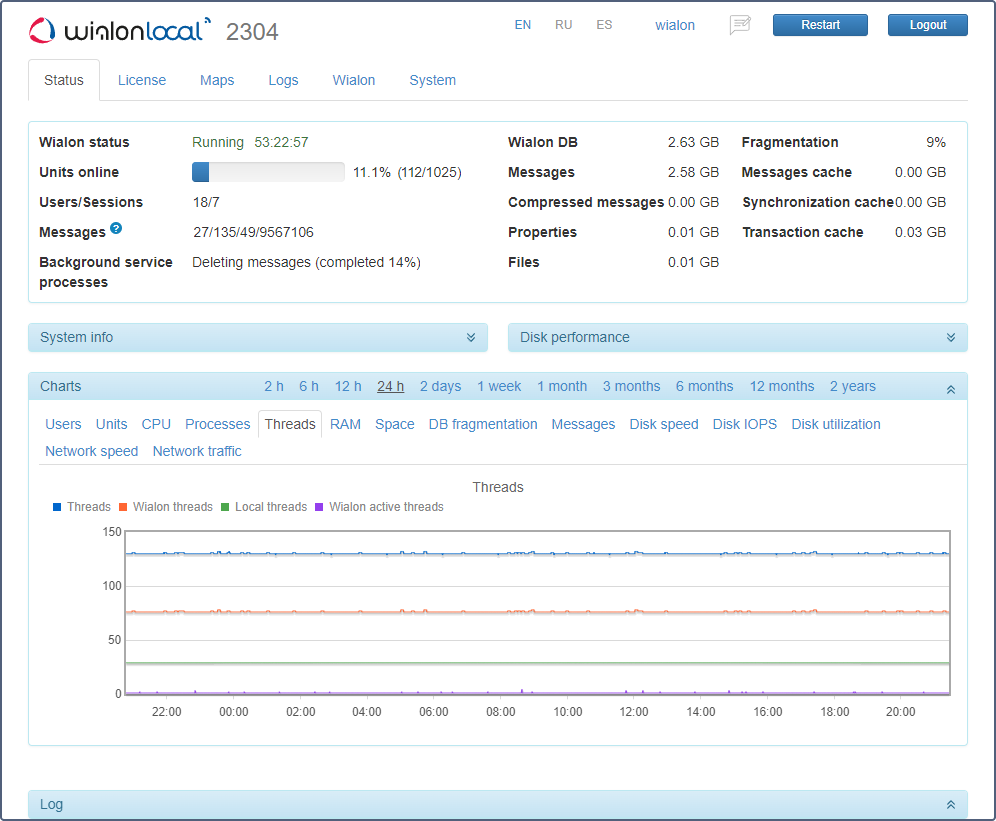996x821 pixels.
Task: Expand the System info panel
Action: (471, 338)
